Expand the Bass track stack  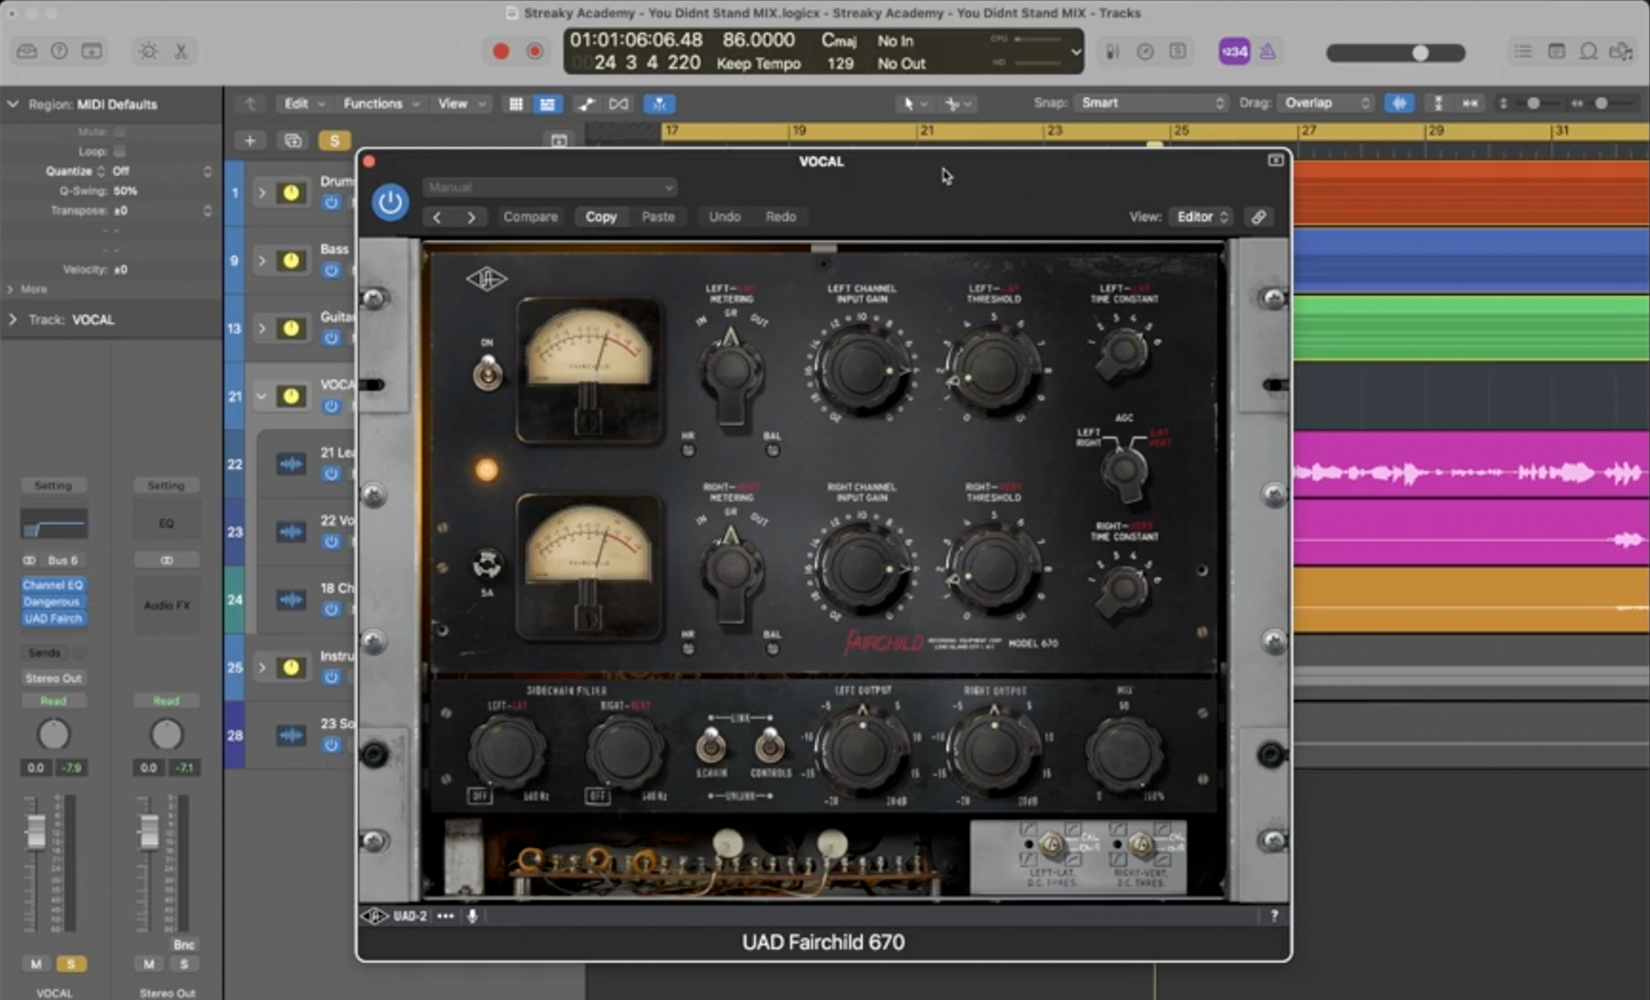[x=262, y=261]
